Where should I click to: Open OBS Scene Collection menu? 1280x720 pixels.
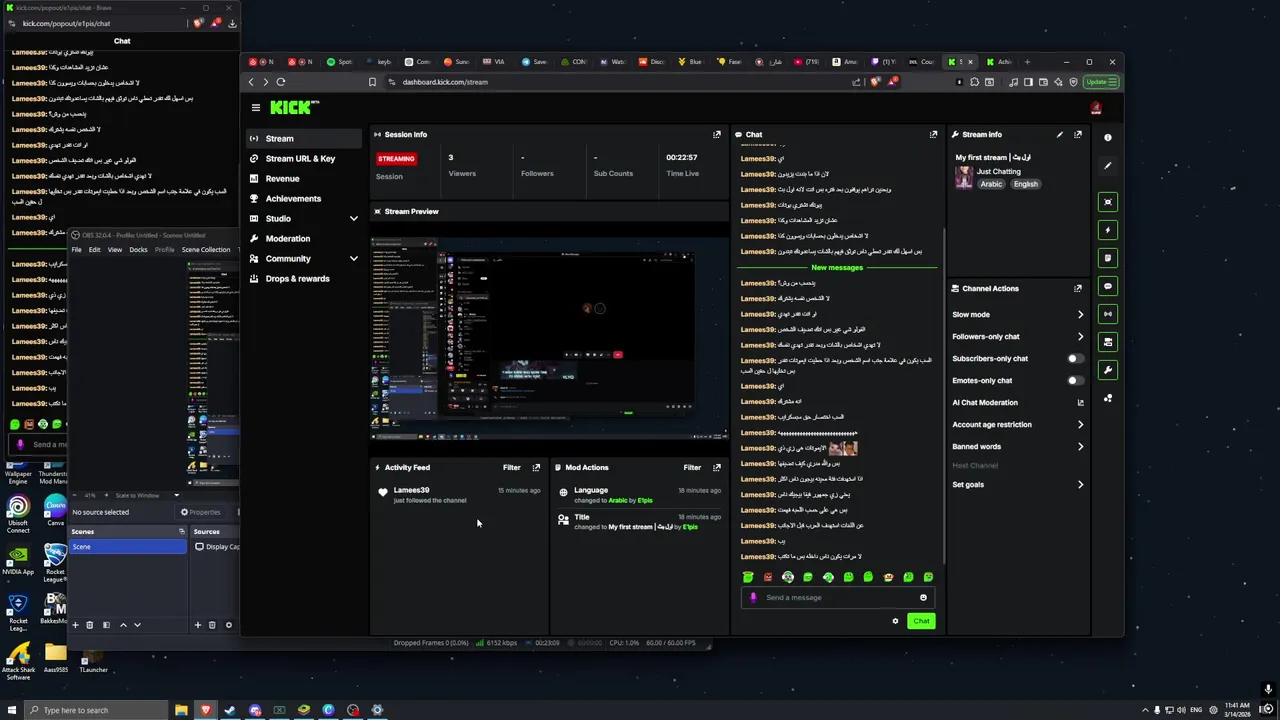tap(206, 249)
